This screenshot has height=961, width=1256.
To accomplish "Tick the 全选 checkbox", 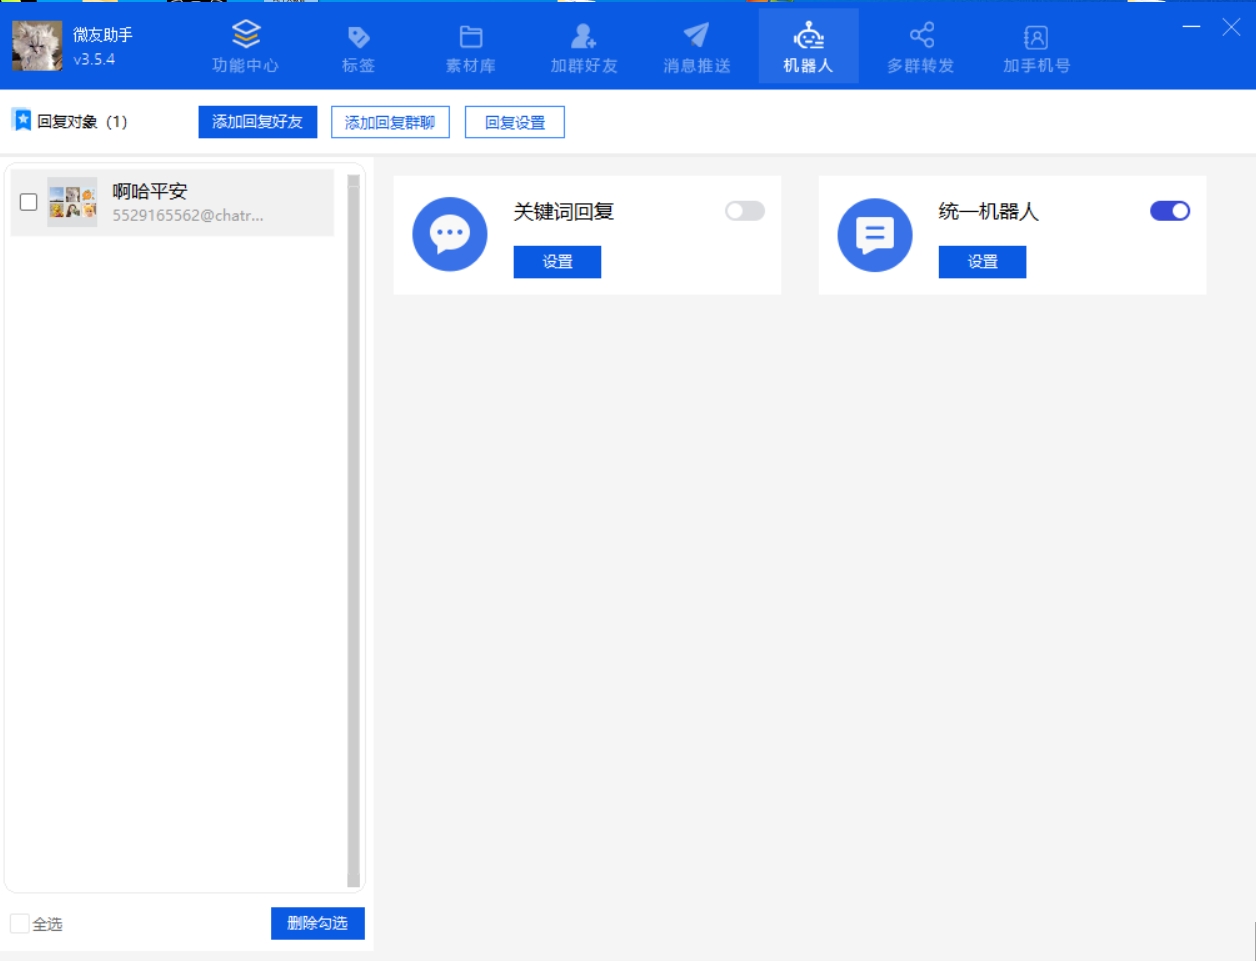I will [x=19, y=923].
